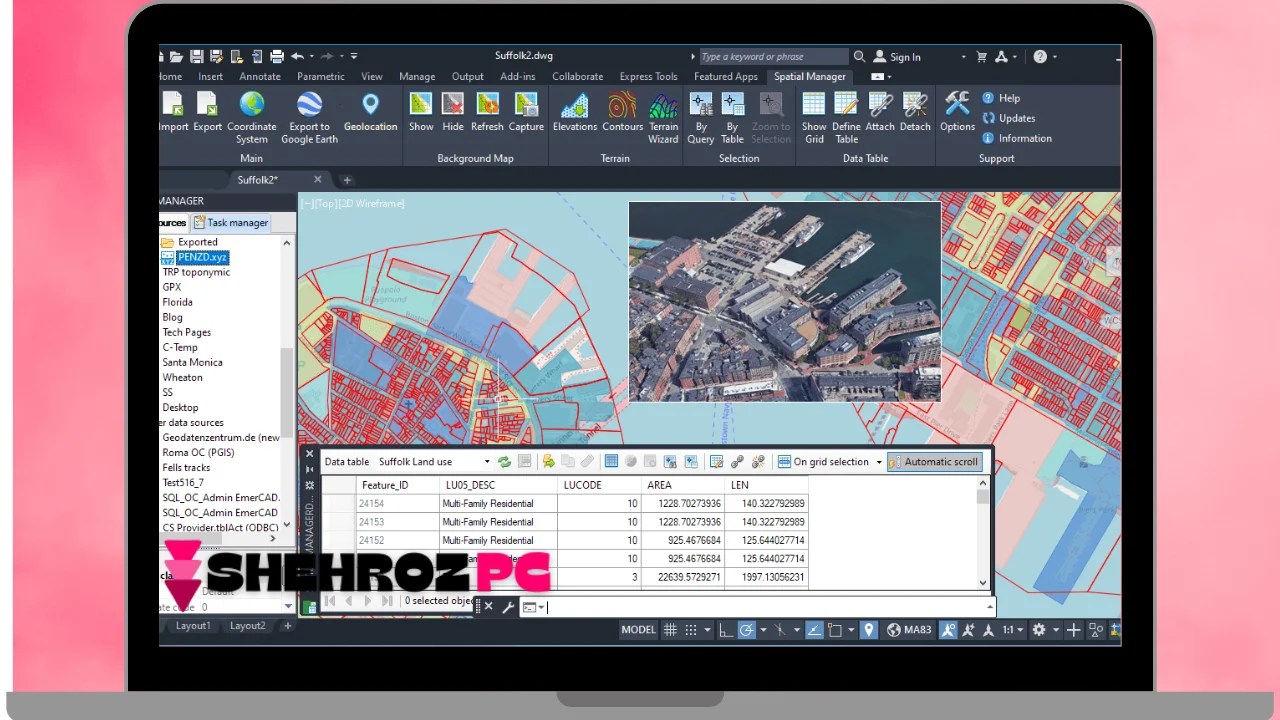
Task: Open the Annotate ribbon tab
Action: [x=260, y=76]
